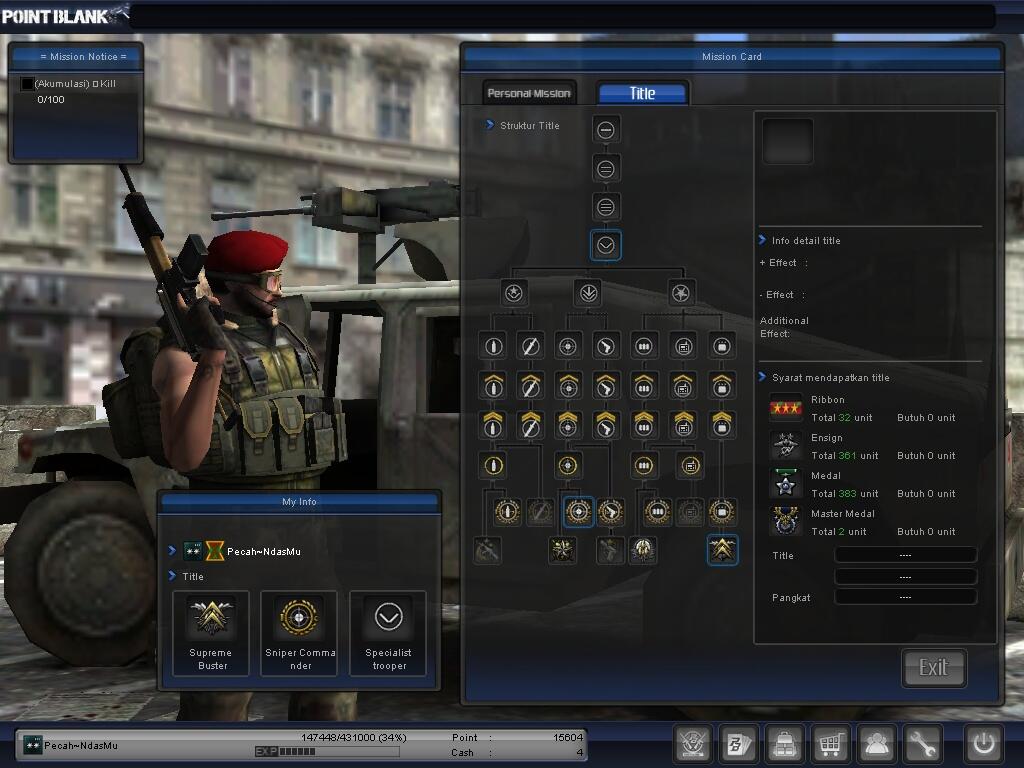Select the double-chevron radio title icon

683,425
